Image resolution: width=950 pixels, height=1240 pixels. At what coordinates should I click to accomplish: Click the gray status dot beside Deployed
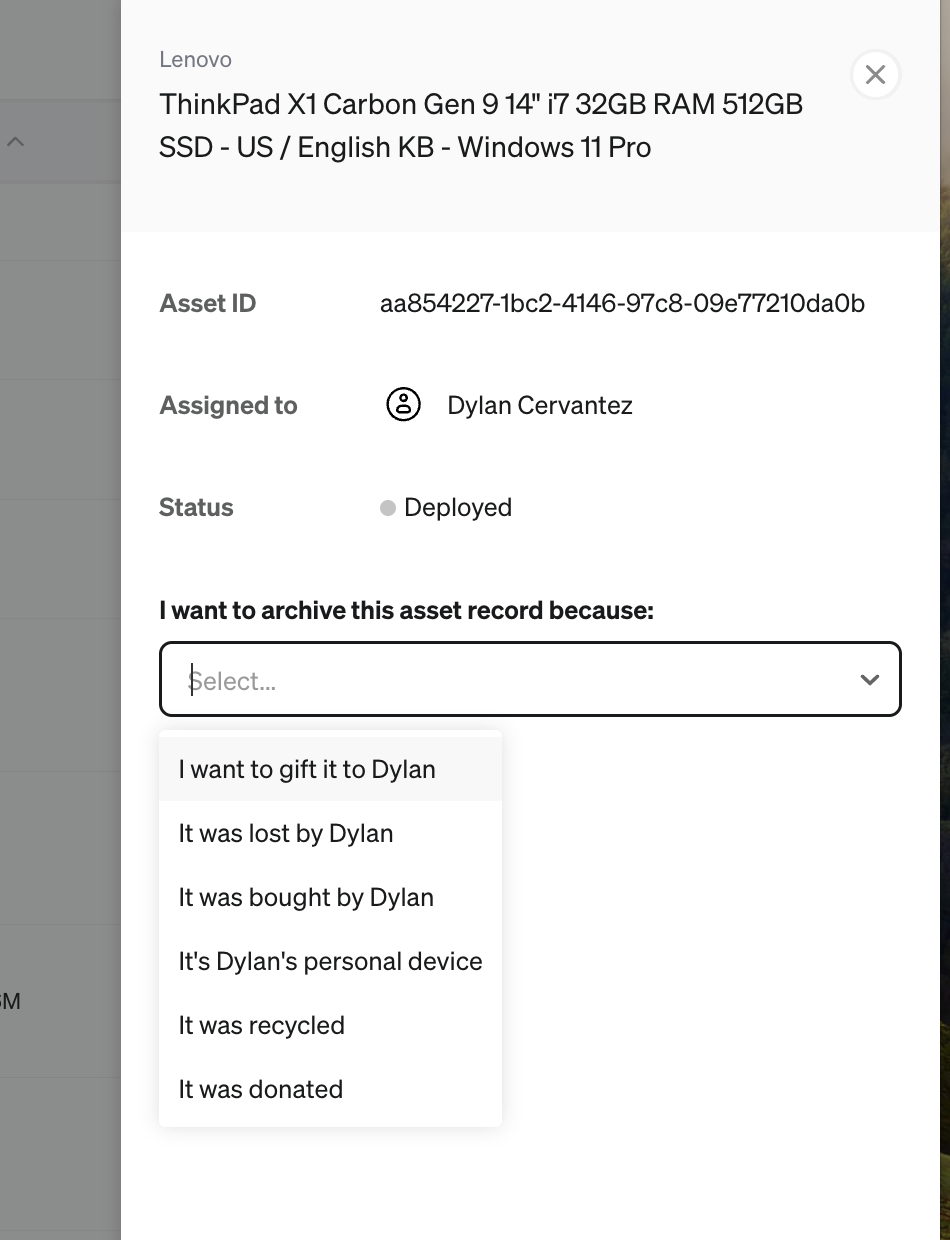(x=388, y=508)
